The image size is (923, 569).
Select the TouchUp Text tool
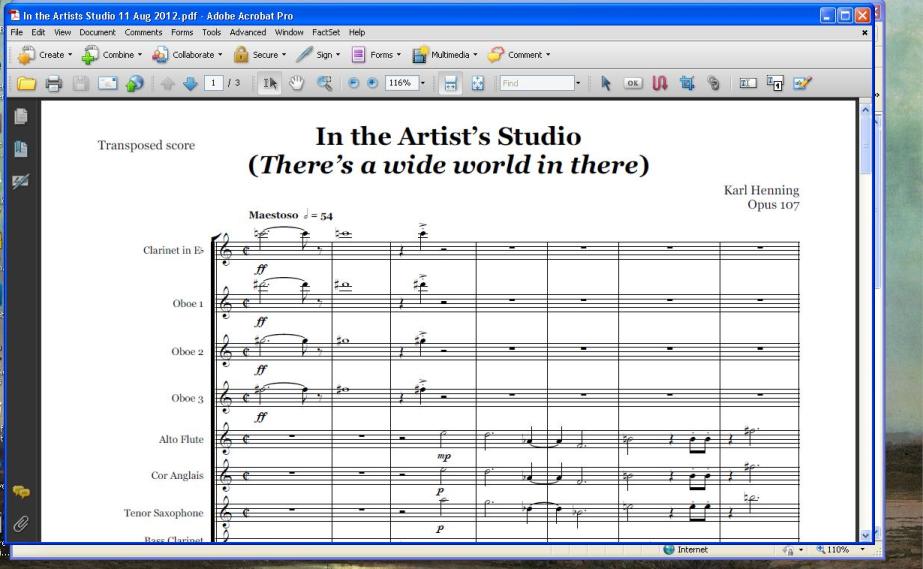(x=748, y=83)
